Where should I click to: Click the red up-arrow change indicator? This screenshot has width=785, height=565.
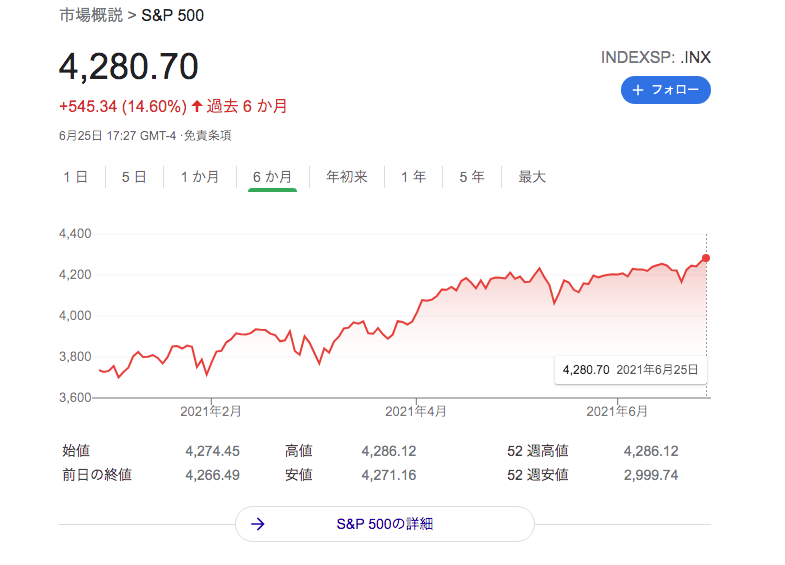(x=197, y=106)
